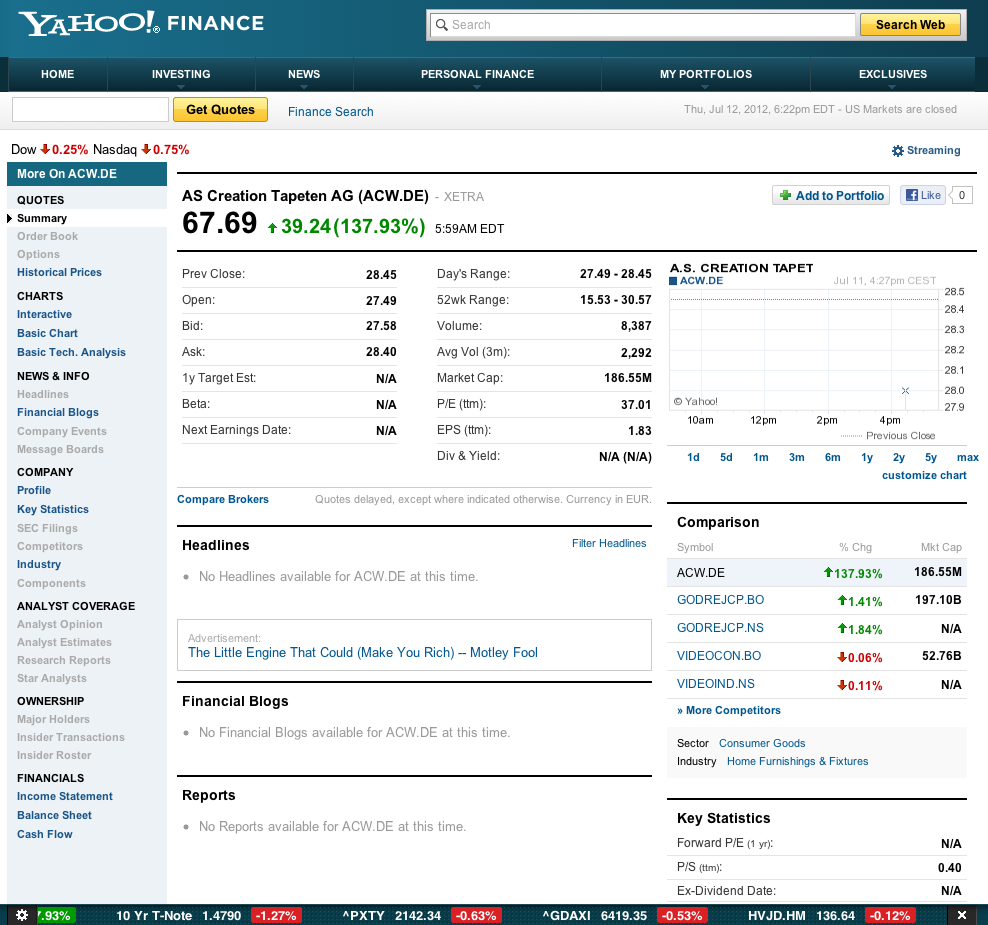Open the More Competitors link
The height and width of the screenshot is (925, 988).
click(728, 710)
